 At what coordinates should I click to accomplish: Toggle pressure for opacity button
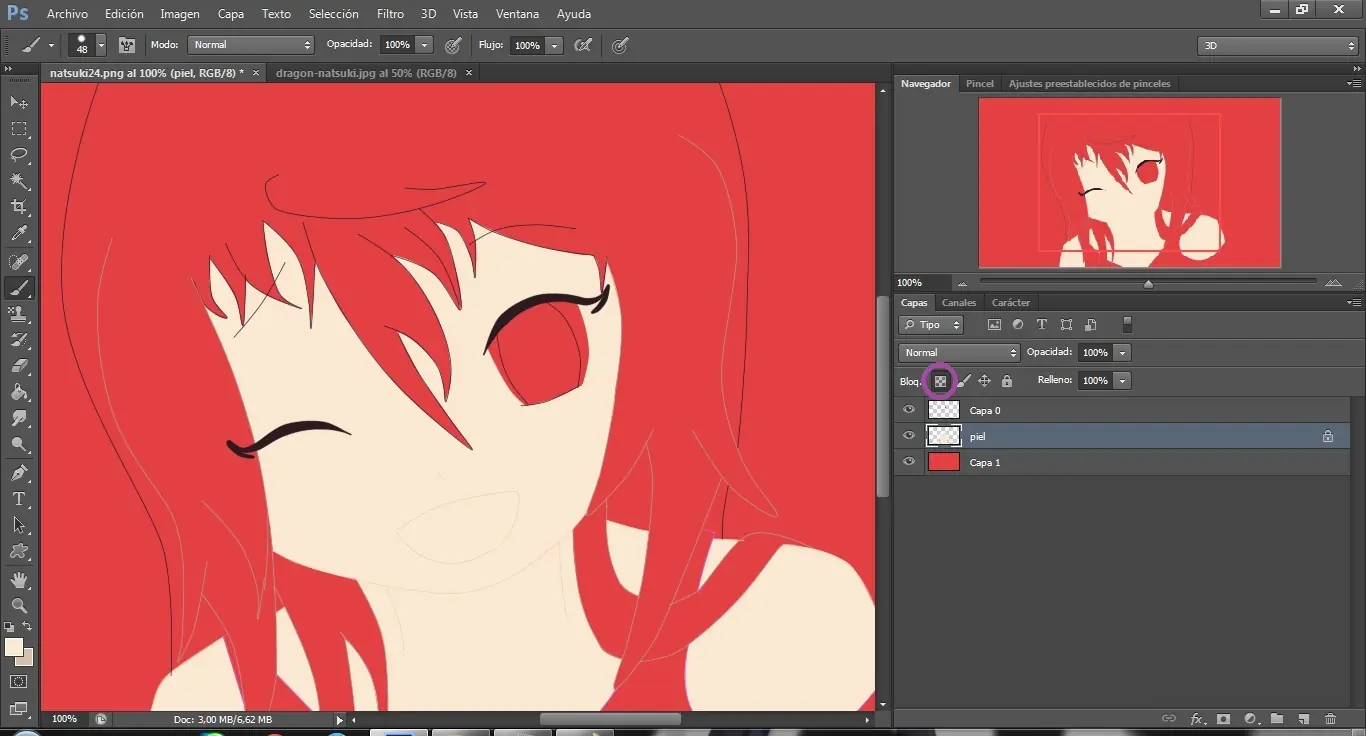(453, 45)
